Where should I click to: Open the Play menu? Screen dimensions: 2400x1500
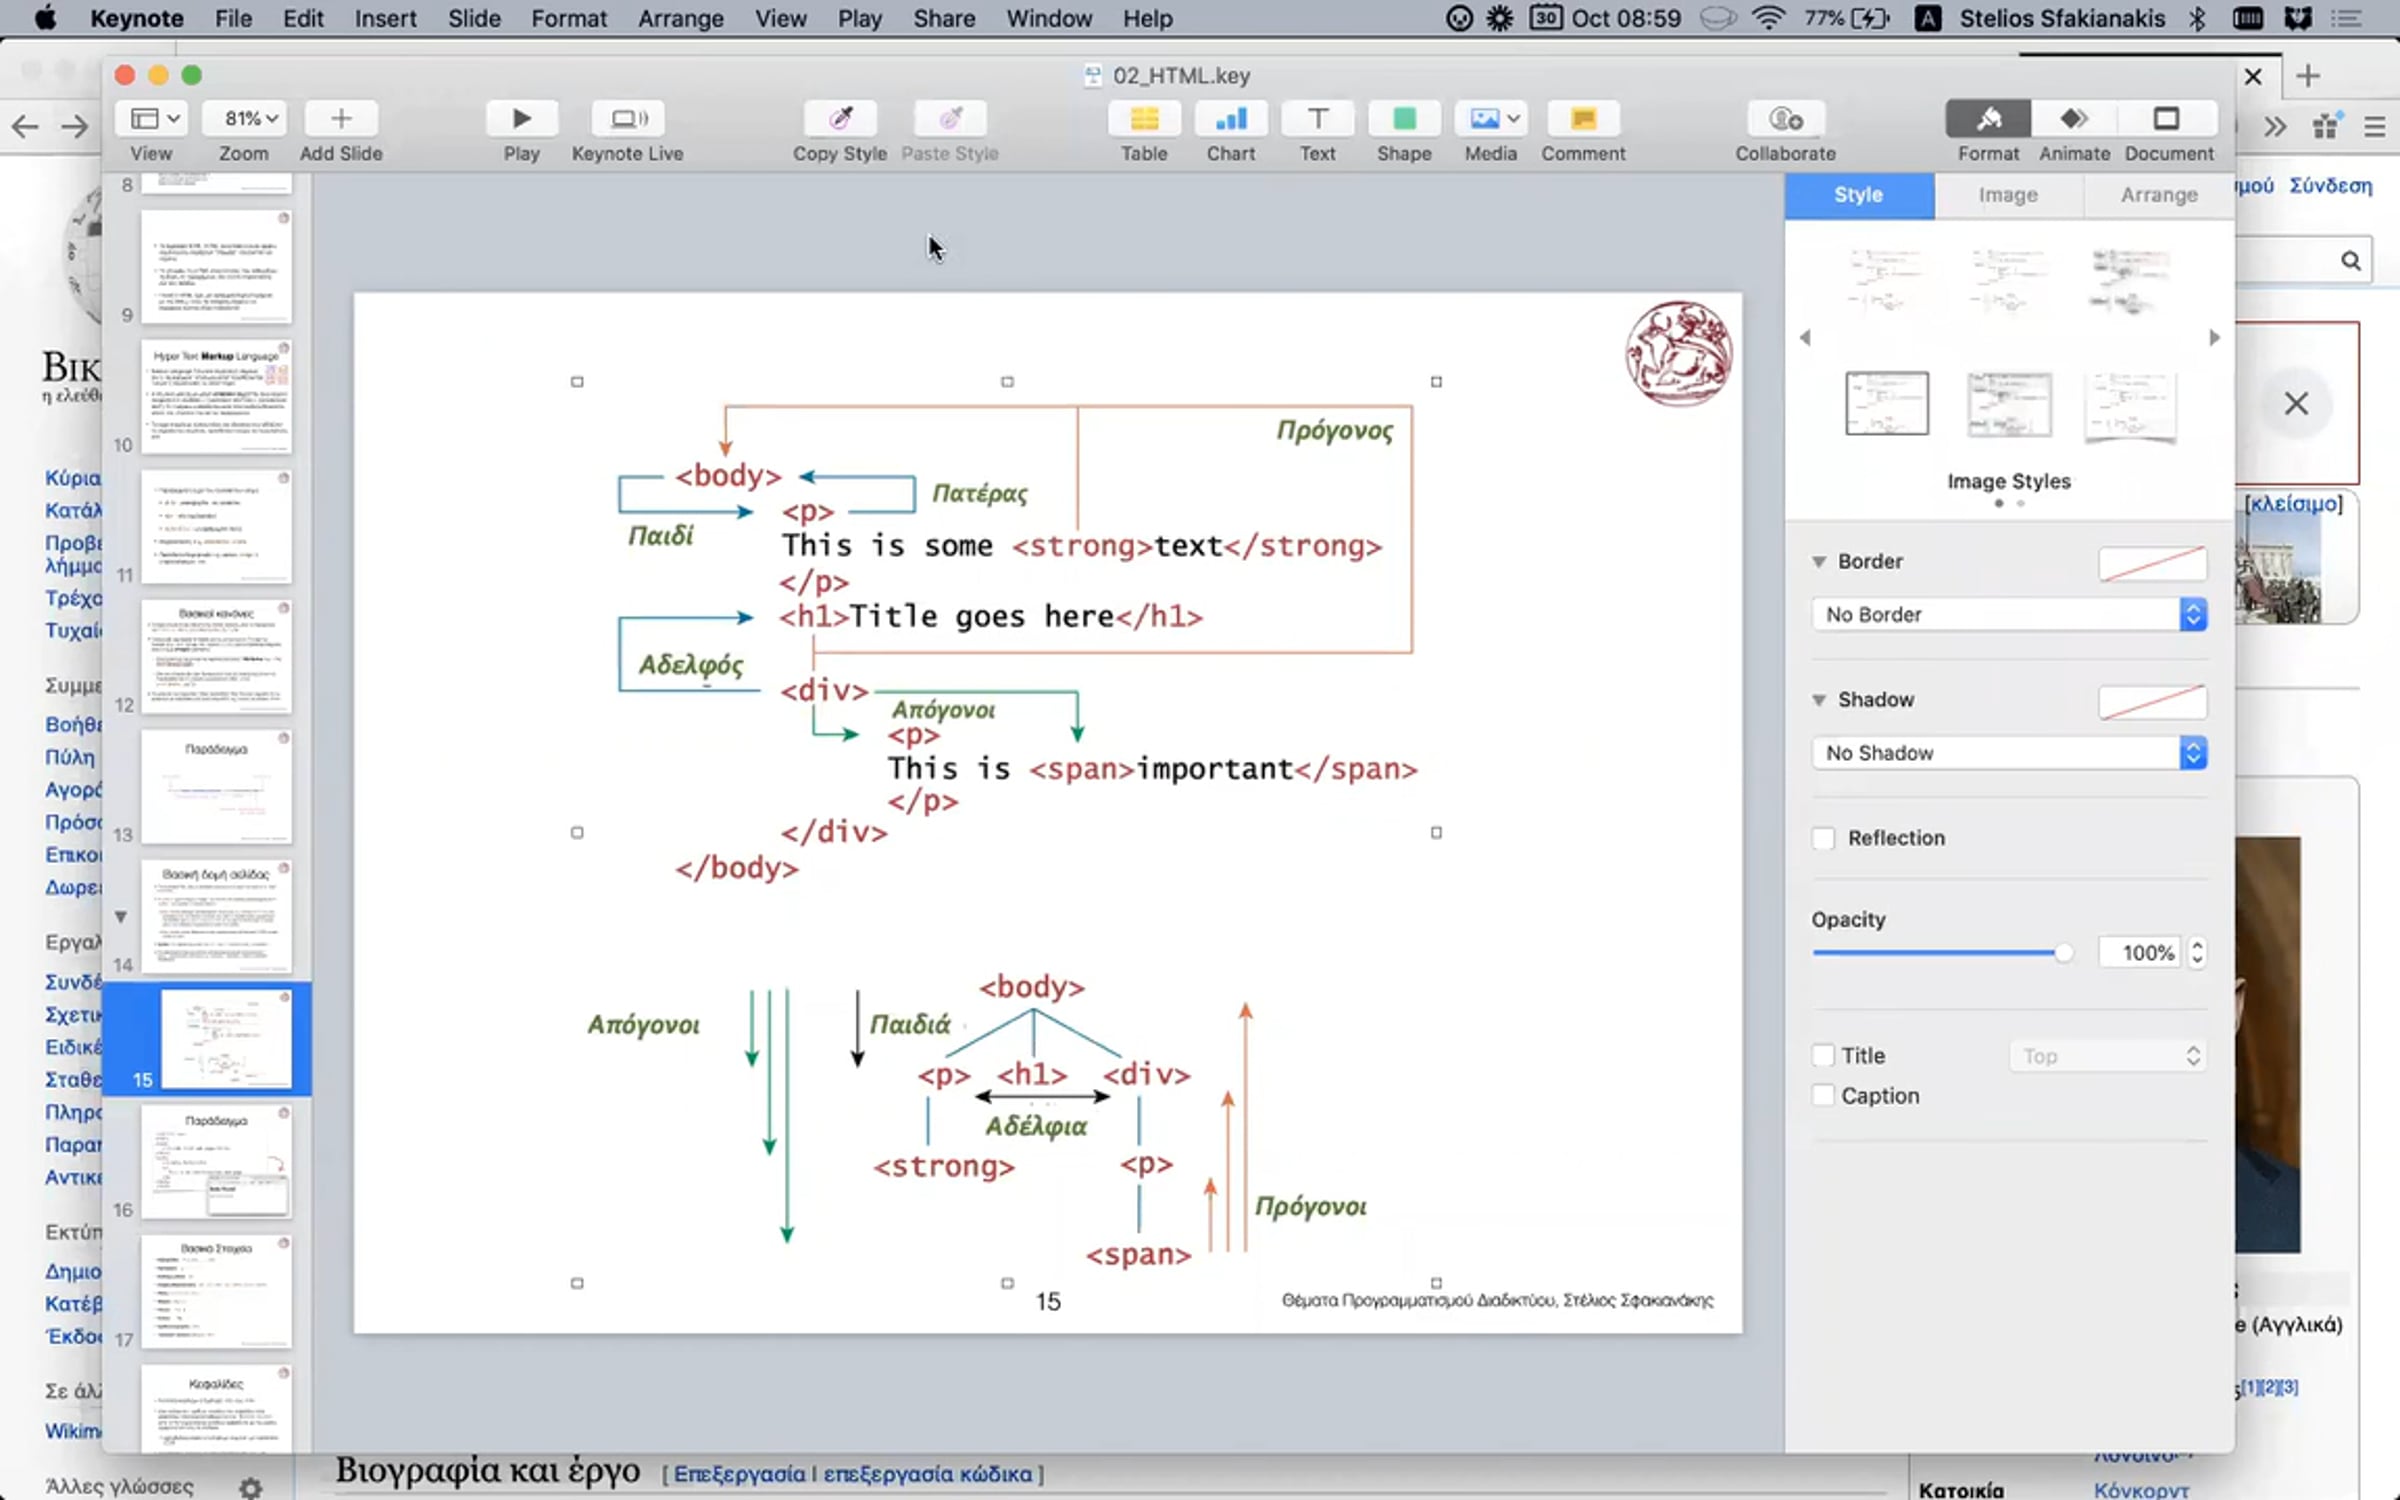click(x=860, y=19)
